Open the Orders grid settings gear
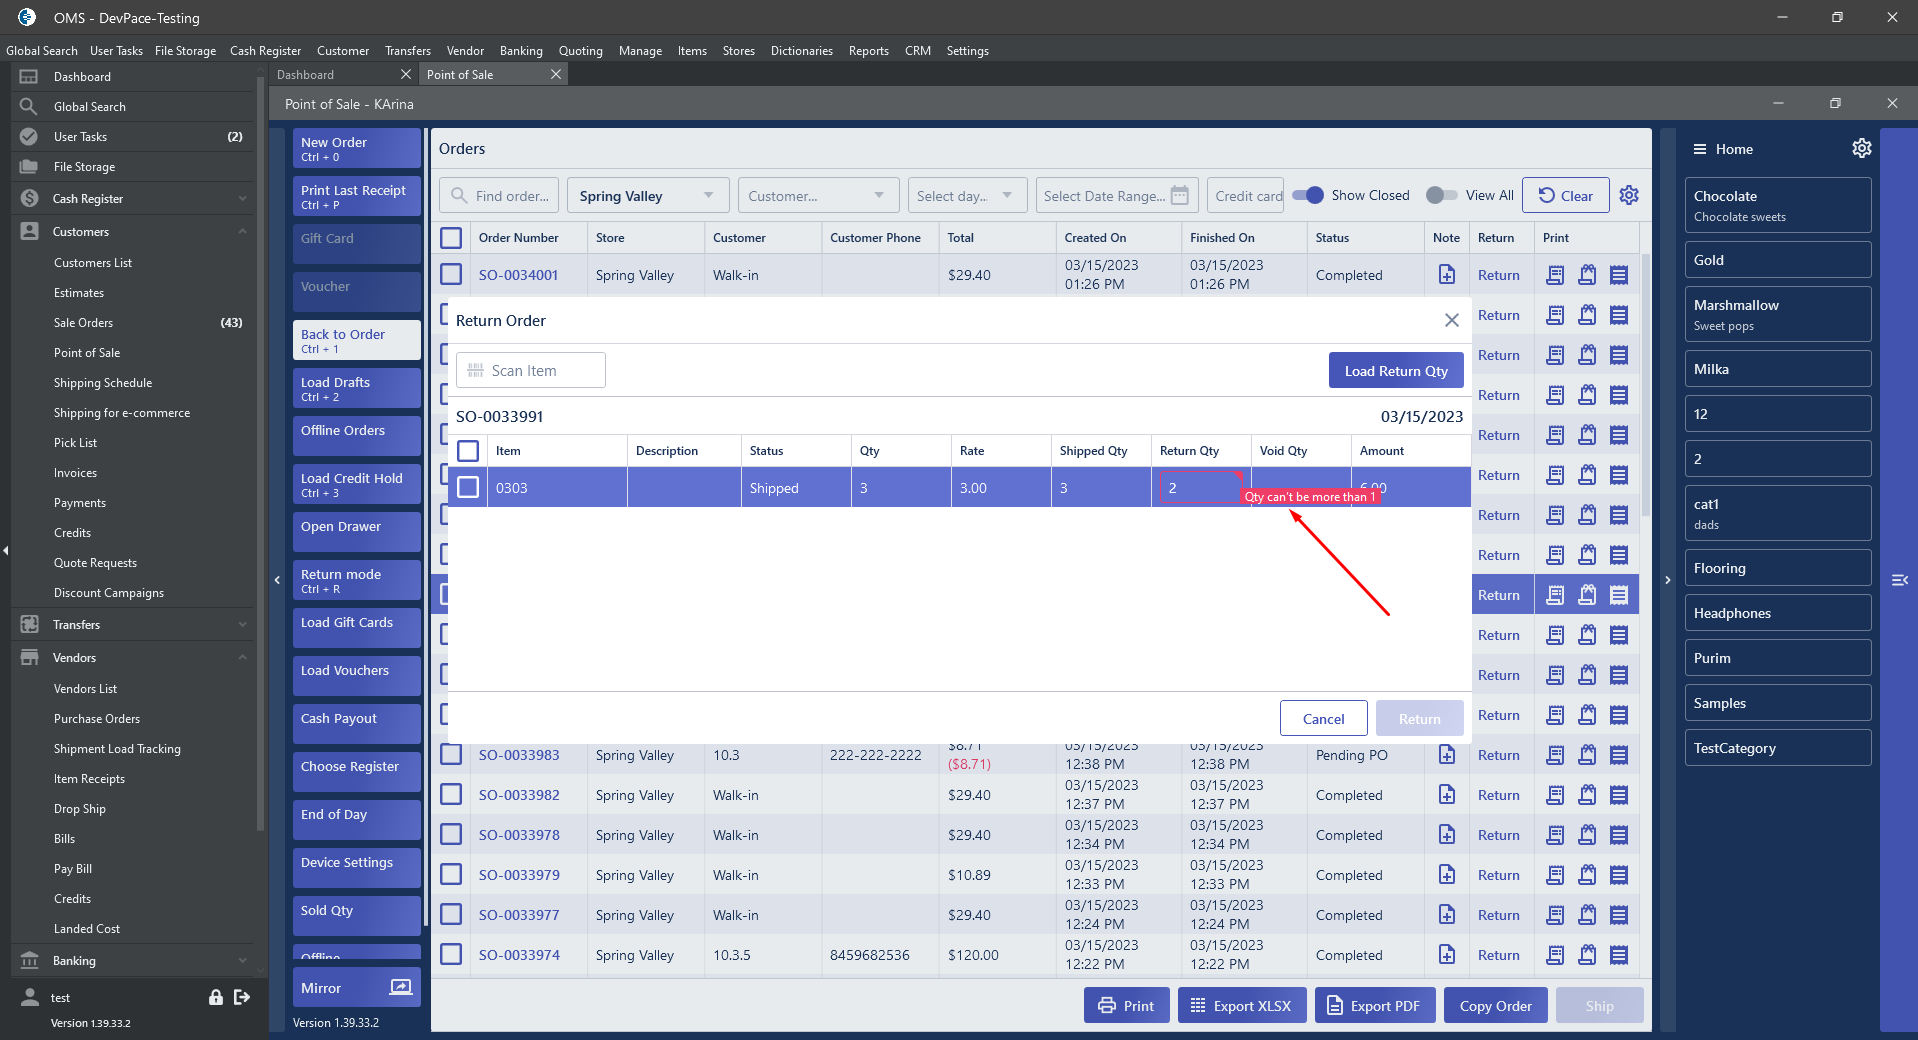The width and height of the screenshot is (1918, 1040). pos(1629,195)
